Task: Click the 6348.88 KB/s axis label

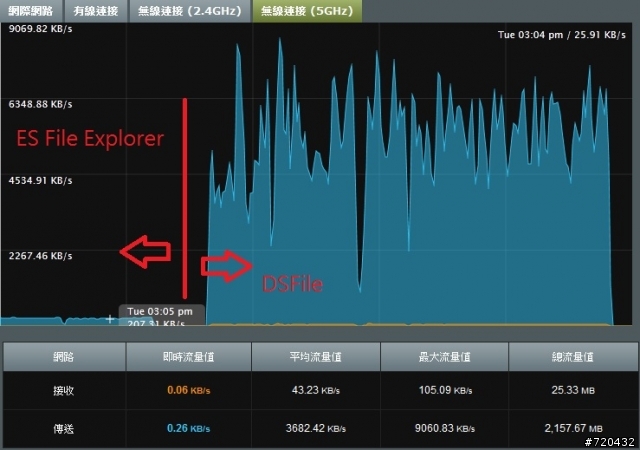Action: pos(40,104)
